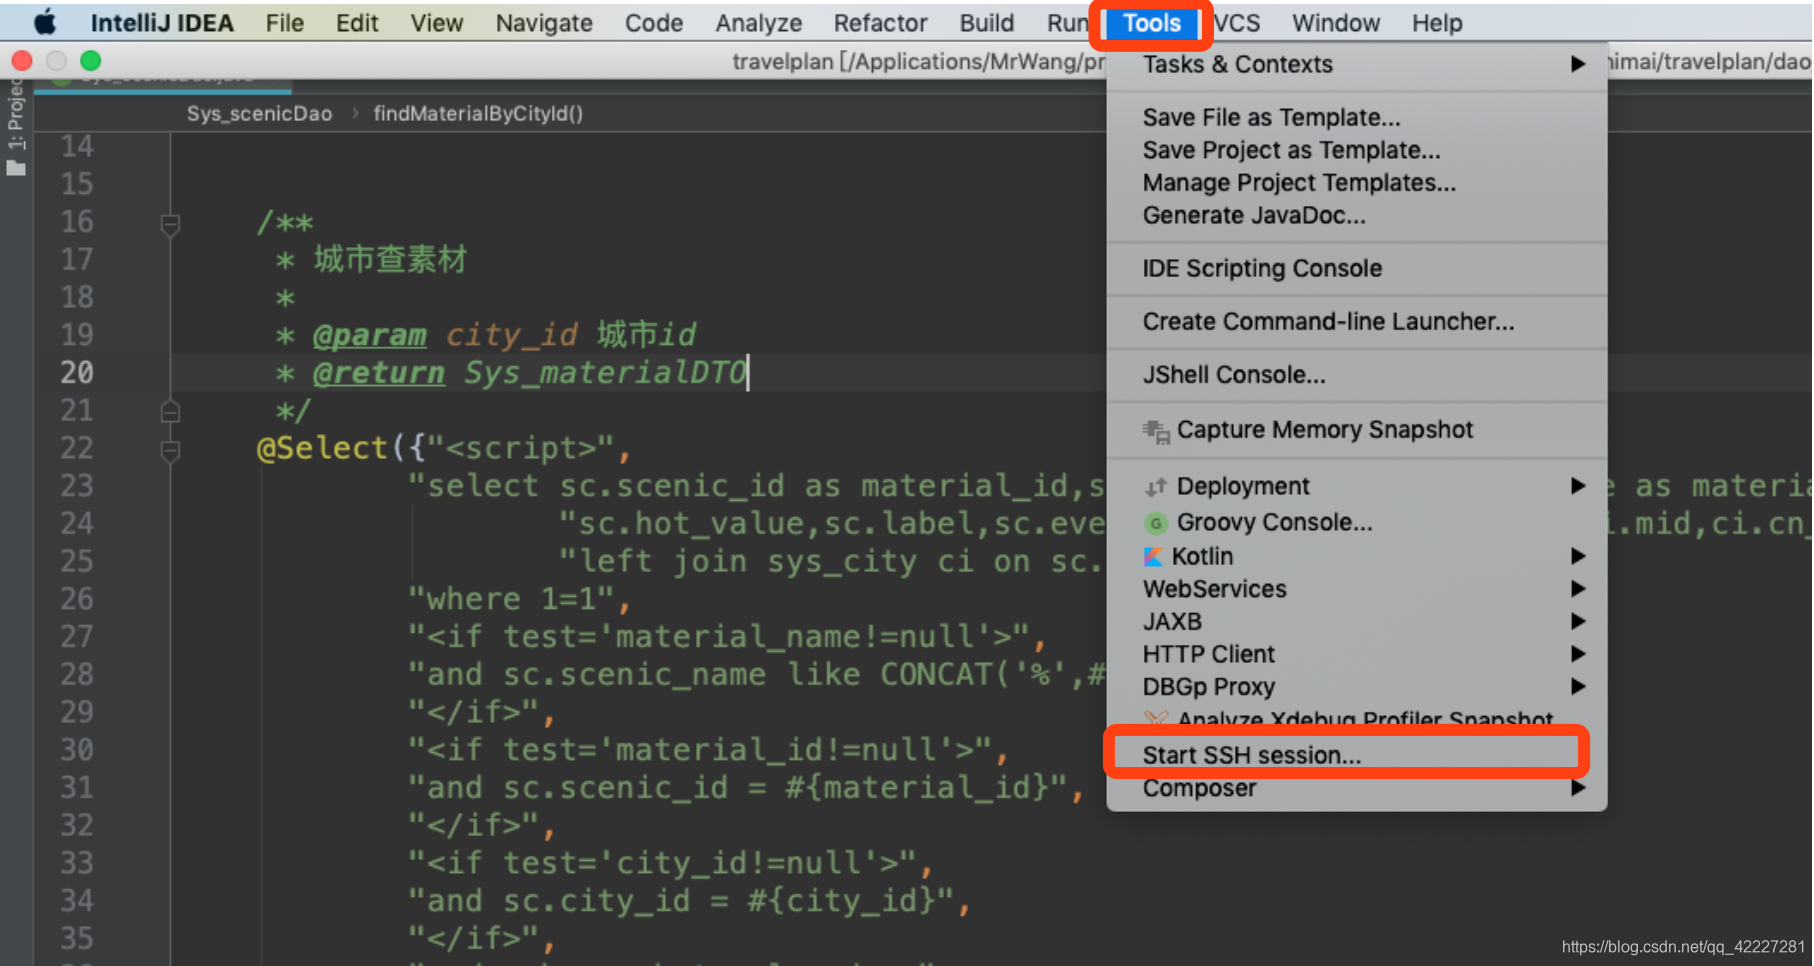1814x966 pixels.
Task: Expand the WebServices submenu
Action: (1357, 589)
